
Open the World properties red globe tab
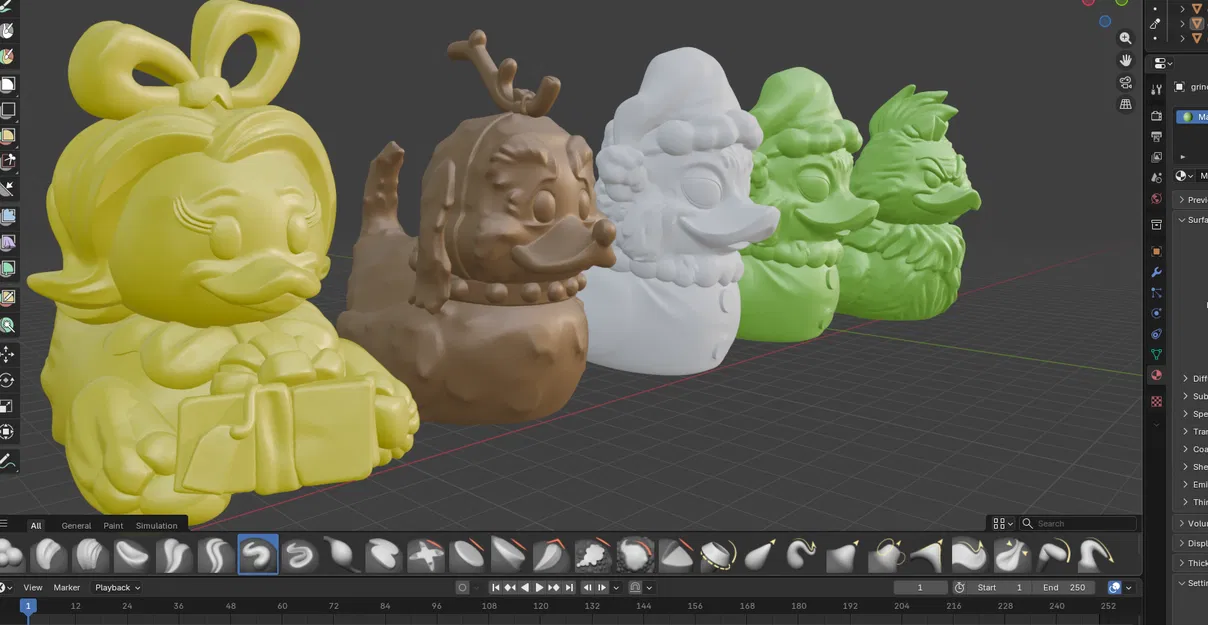(x=1157, y=198)
